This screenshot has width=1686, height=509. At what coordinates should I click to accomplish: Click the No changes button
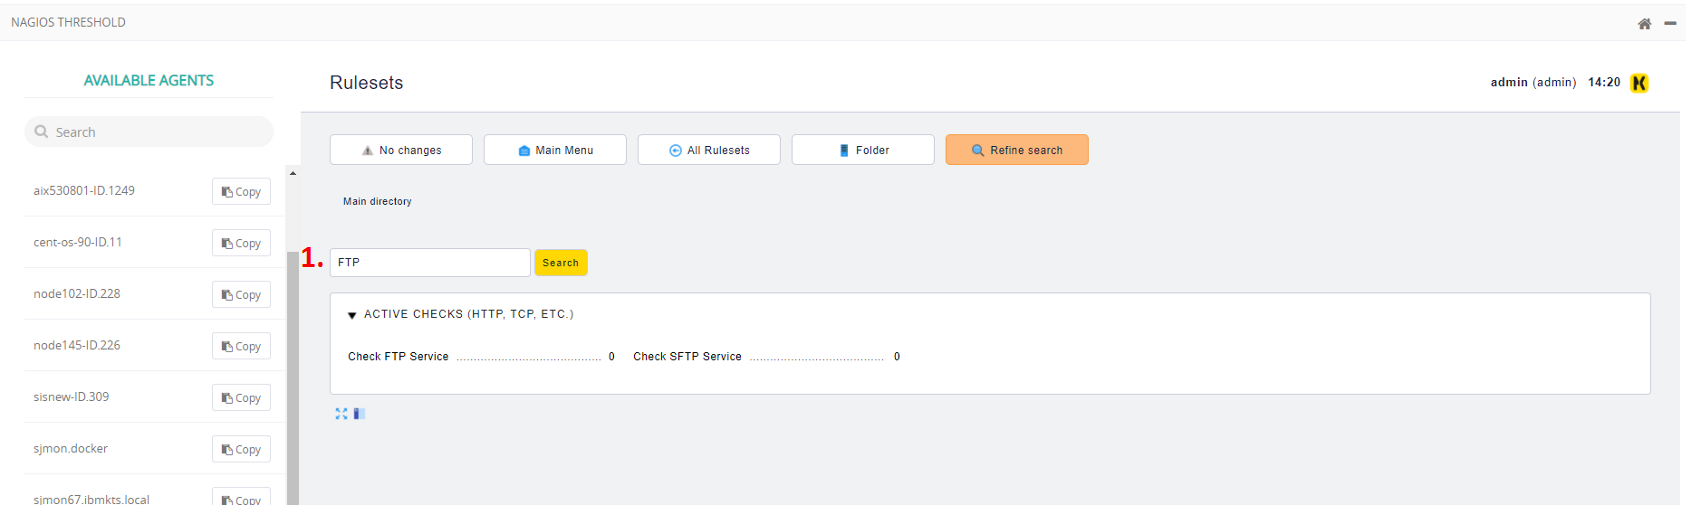(401, 150)
